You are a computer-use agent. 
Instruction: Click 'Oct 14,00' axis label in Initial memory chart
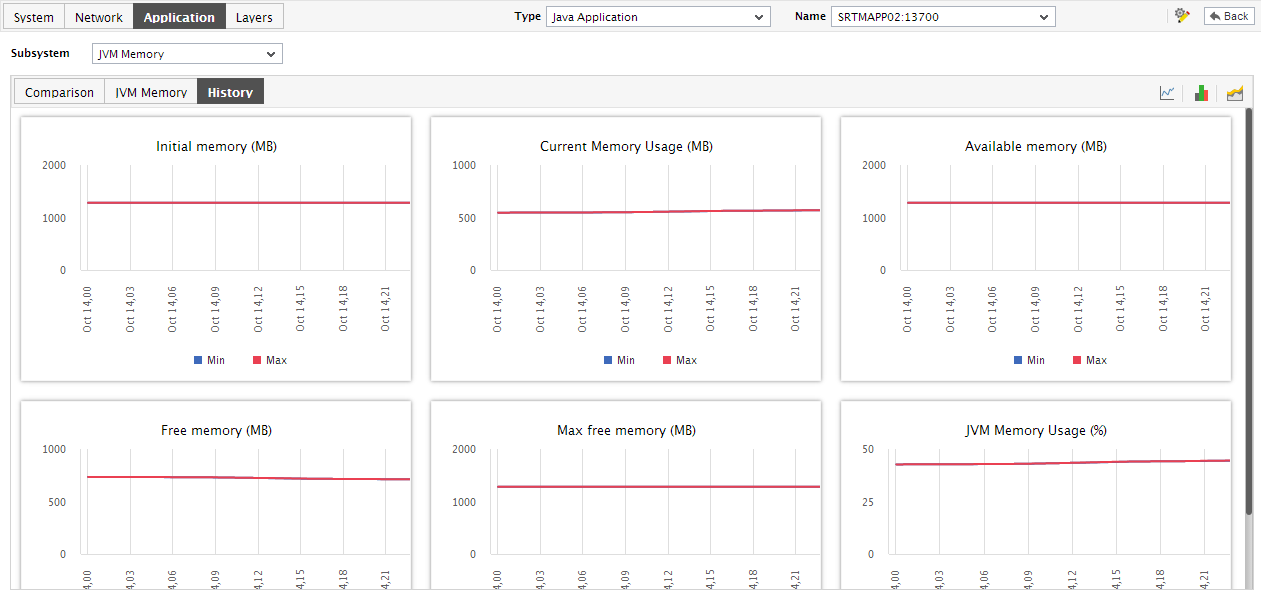tap(88, 308)
